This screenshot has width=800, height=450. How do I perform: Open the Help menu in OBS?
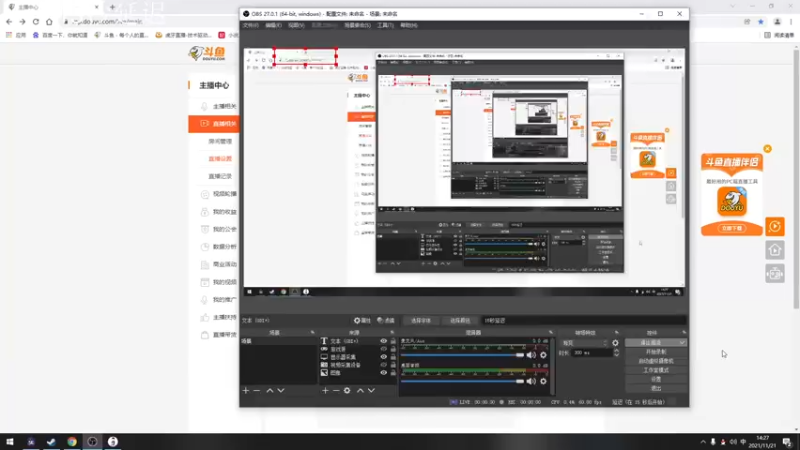(x=409, y=26)
